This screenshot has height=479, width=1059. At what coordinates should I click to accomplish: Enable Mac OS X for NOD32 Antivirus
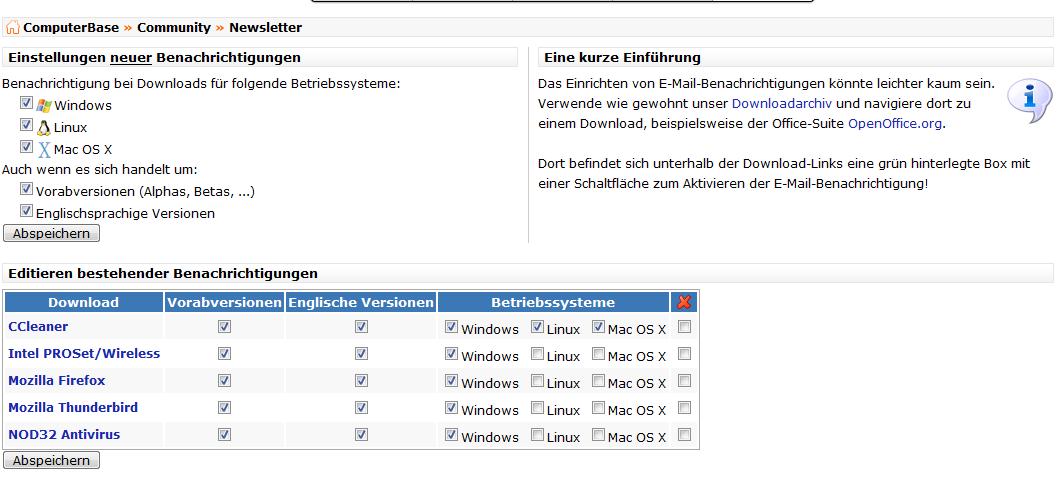coord(598,434)
